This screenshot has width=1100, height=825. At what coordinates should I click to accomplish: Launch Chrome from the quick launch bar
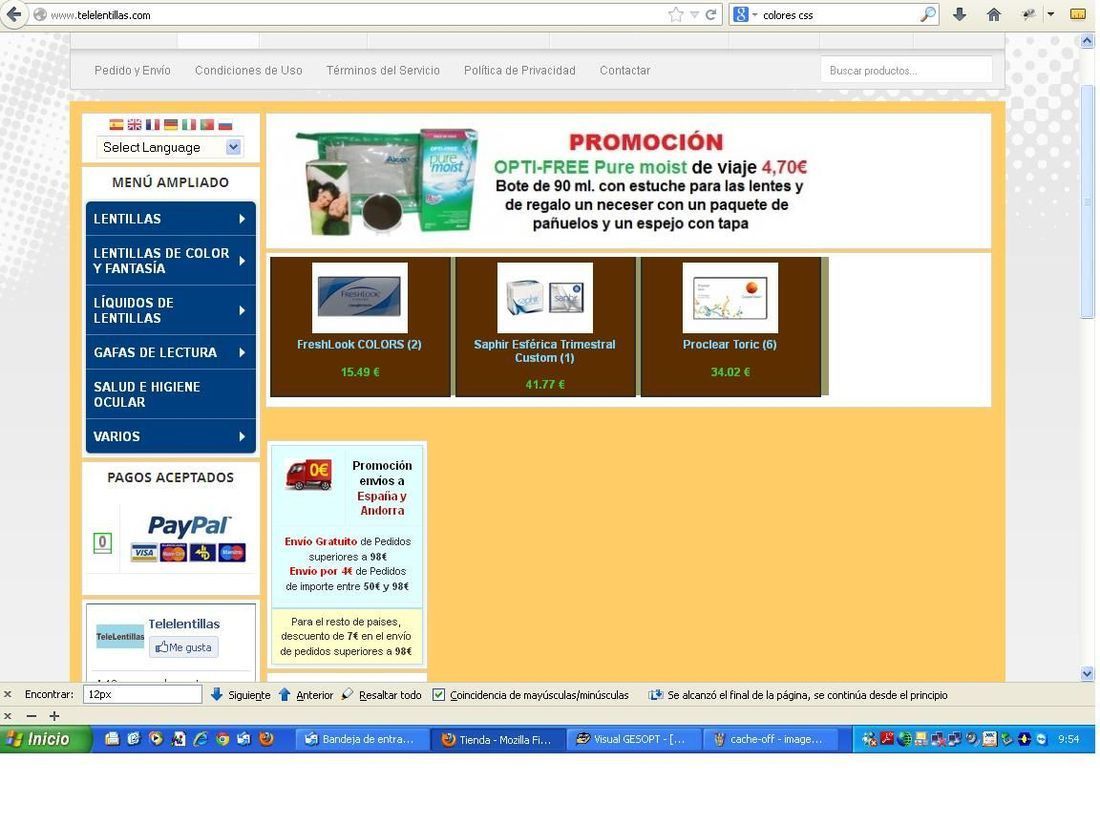coord(222,739)
